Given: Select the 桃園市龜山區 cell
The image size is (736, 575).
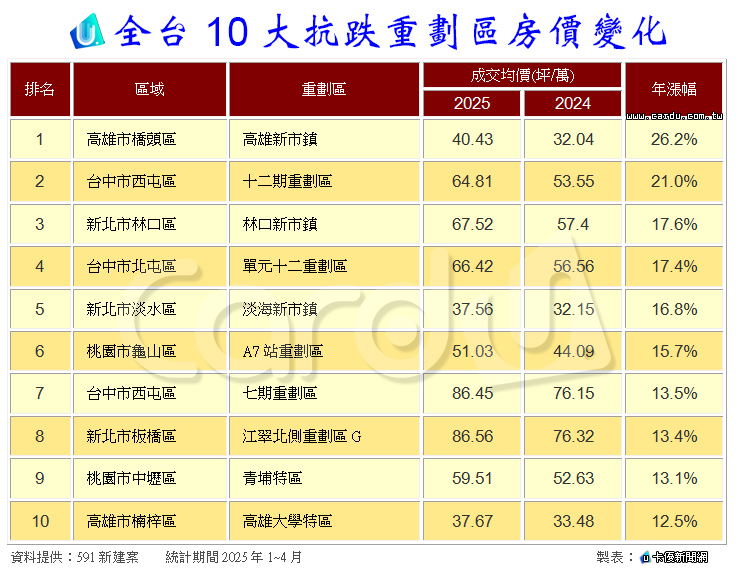Looking at the screenshot, I should pos(150,351).
